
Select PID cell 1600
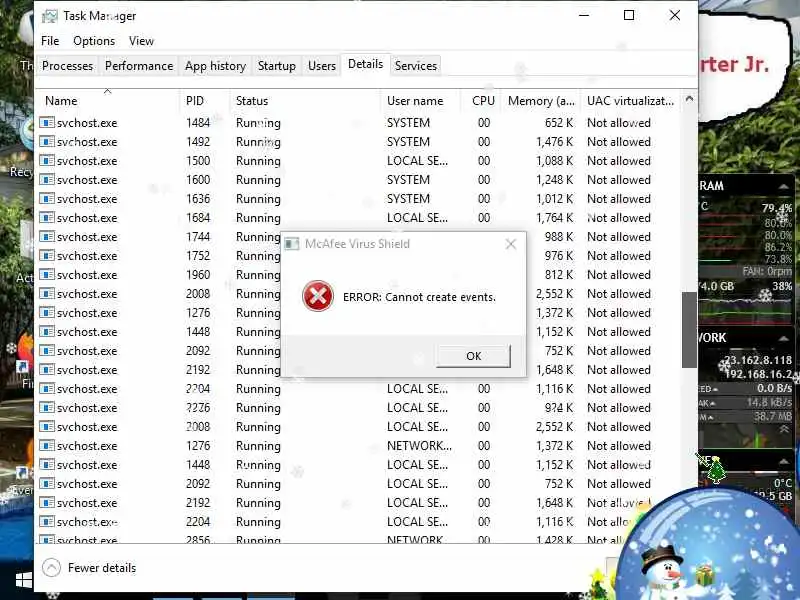click(198, 180)
